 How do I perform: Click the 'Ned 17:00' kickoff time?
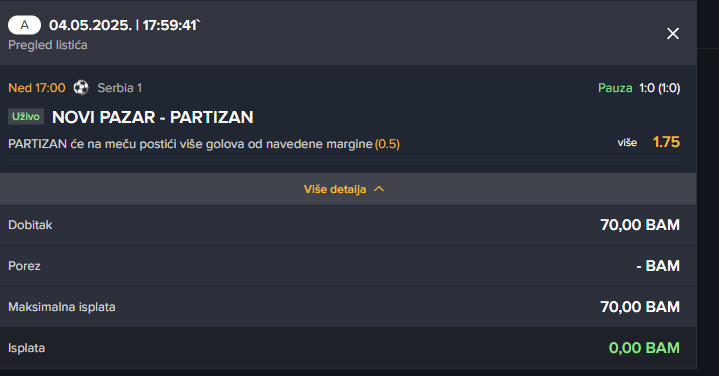[x=37, y=88]
